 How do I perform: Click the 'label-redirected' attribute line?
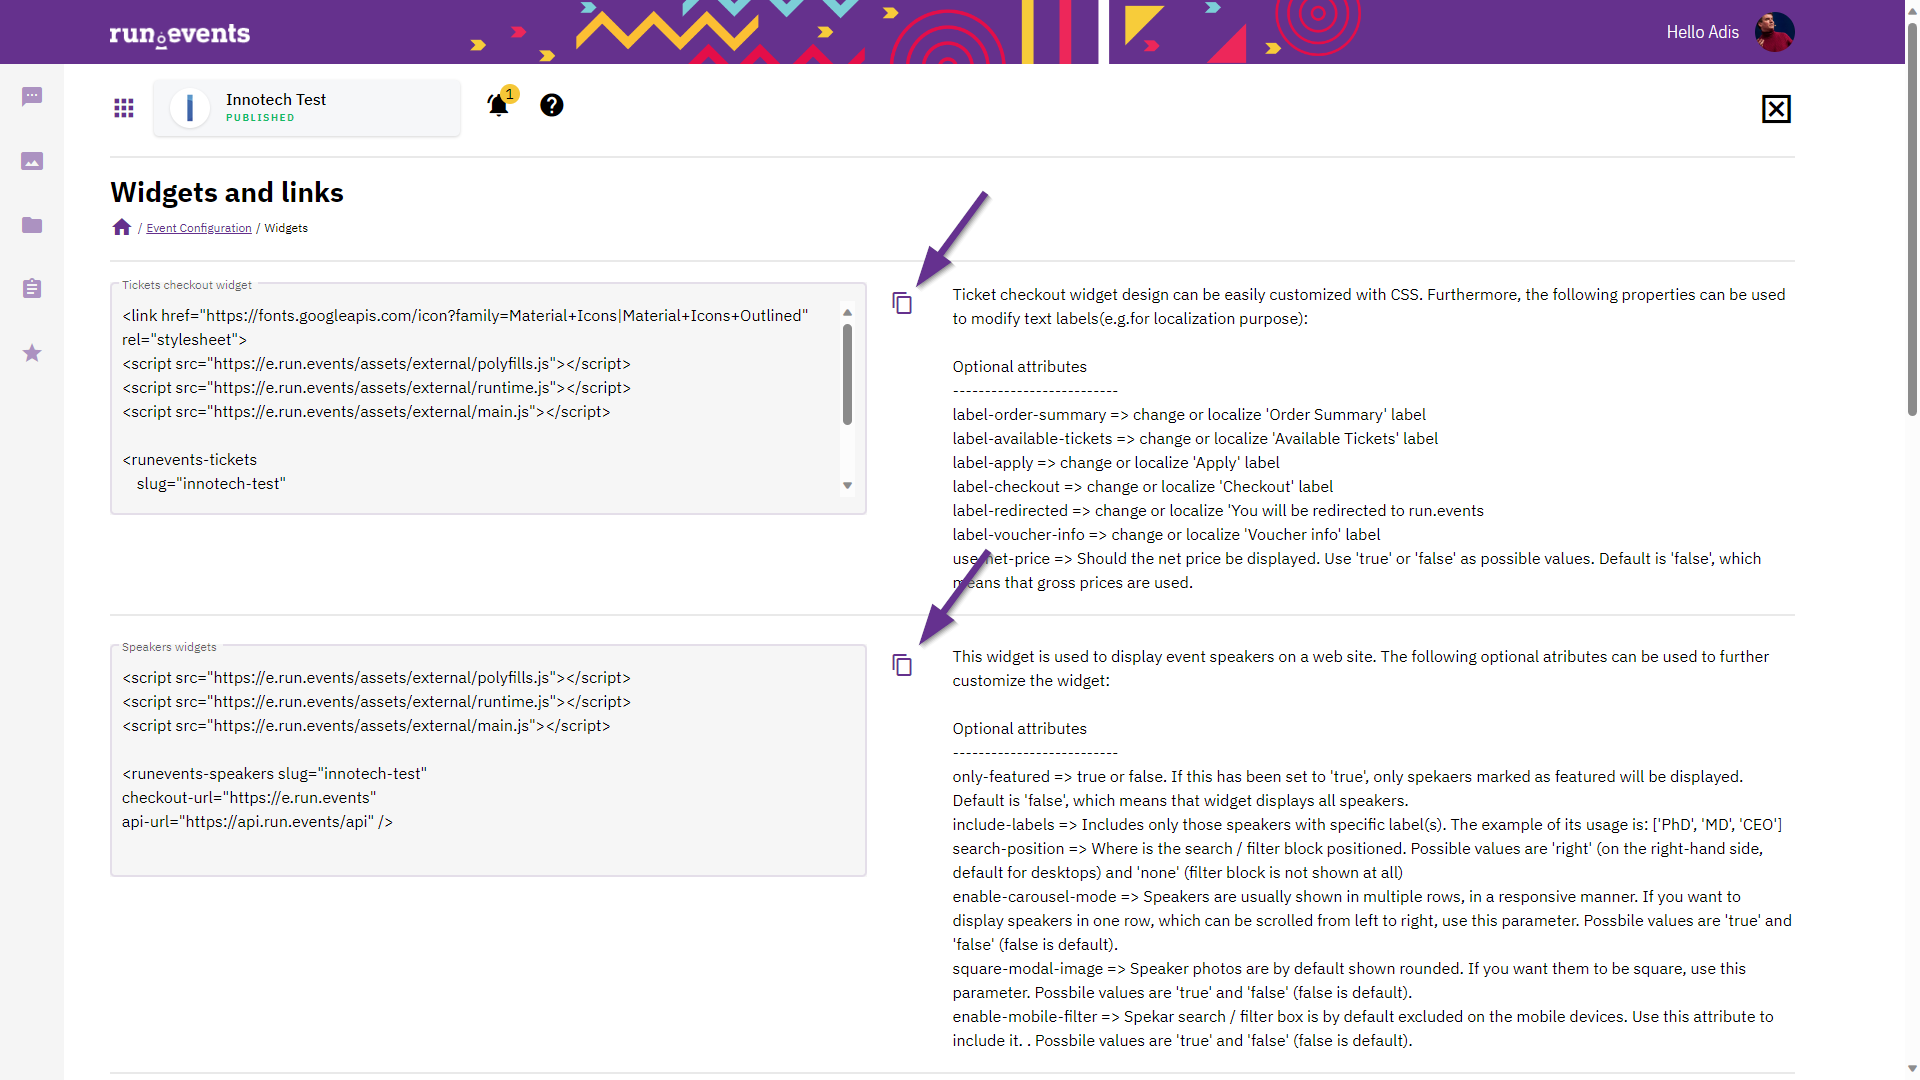[x=1218, y=511]
